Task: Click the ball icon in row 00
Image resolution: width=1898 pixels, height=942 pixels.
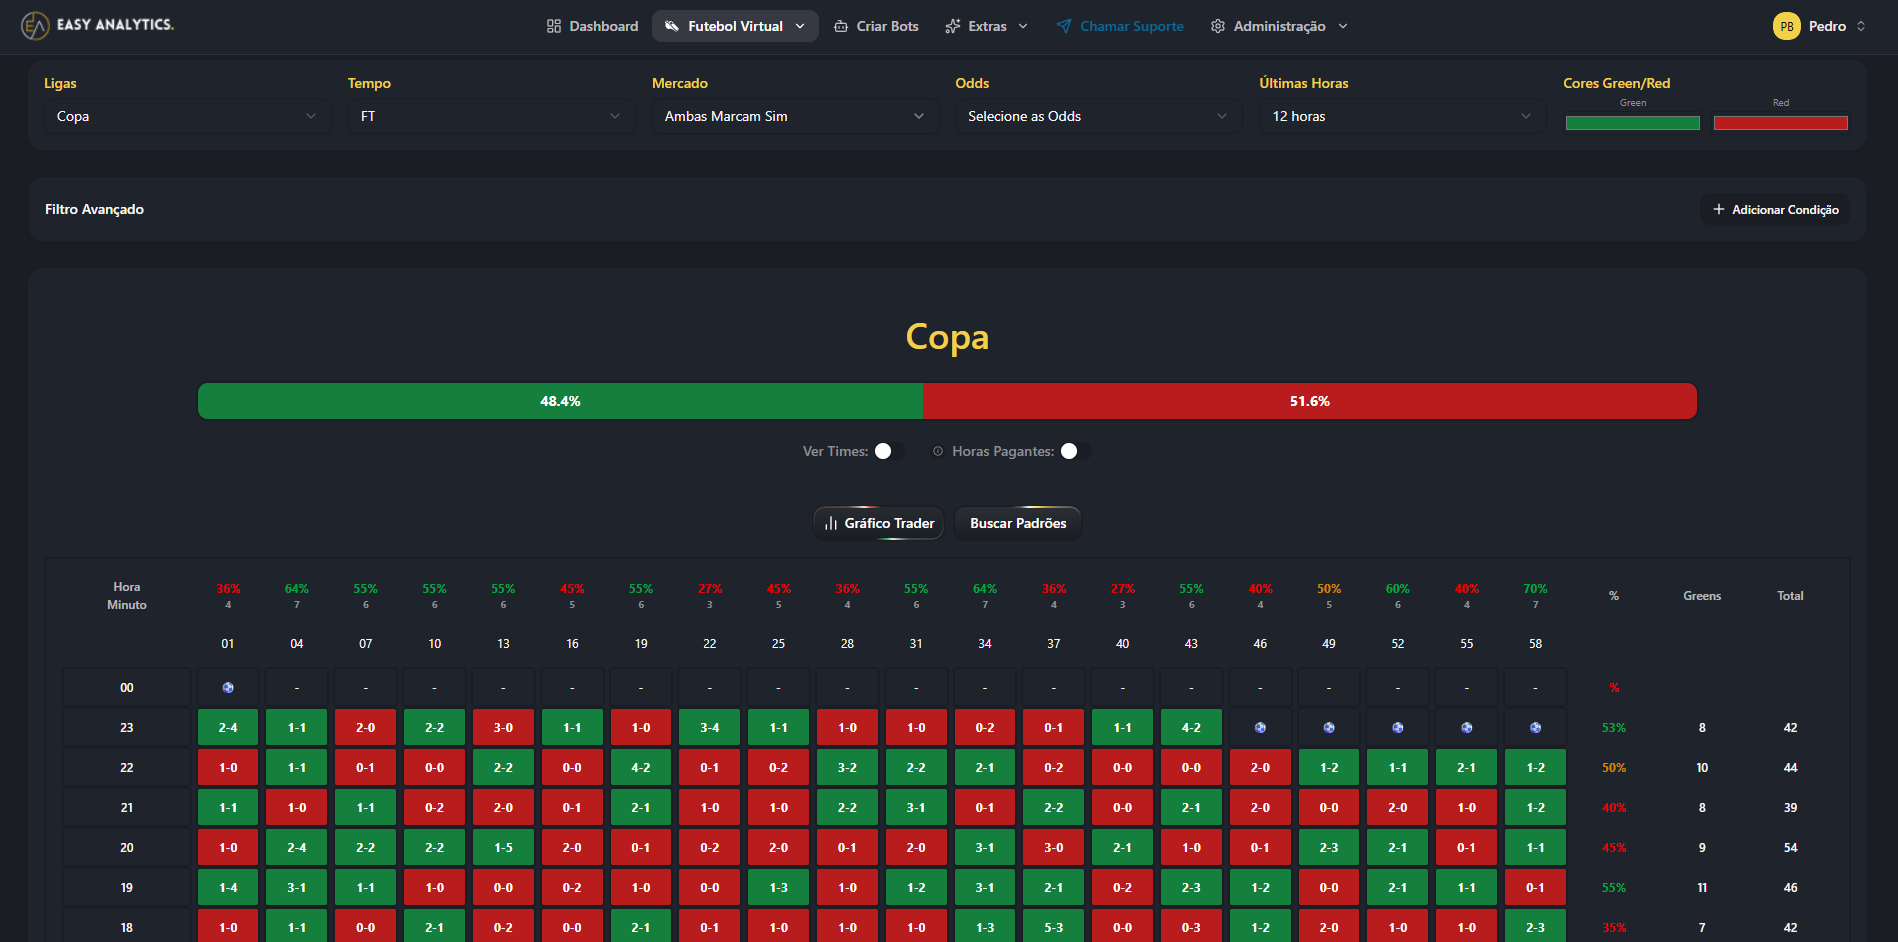Action: (x=228, y=688)
